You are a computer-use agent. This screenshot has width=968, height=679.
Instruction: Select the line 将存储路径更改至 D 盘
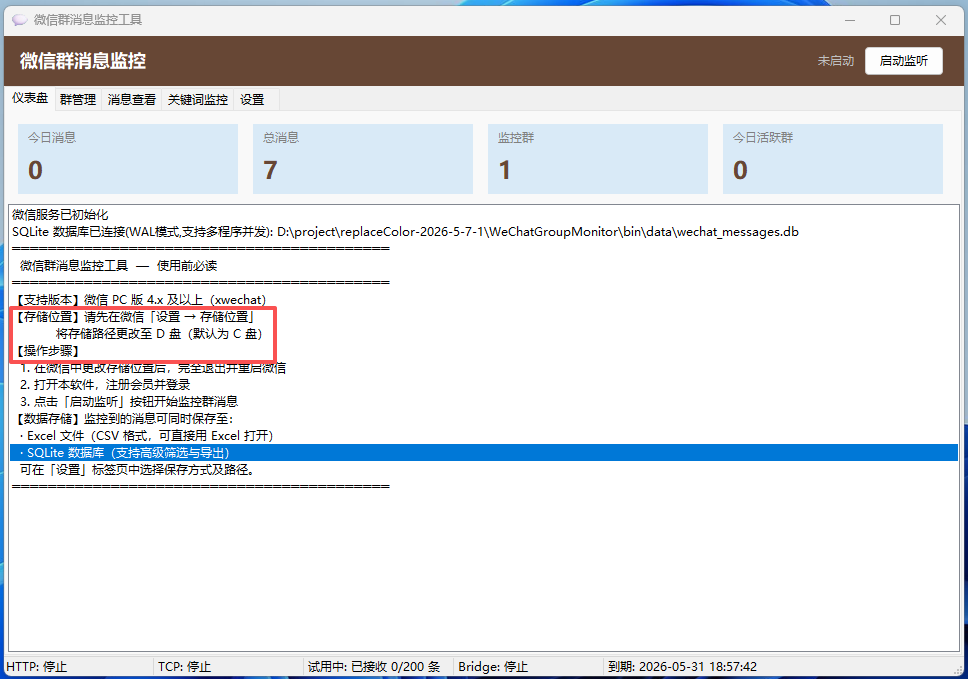tap(484, 334)
